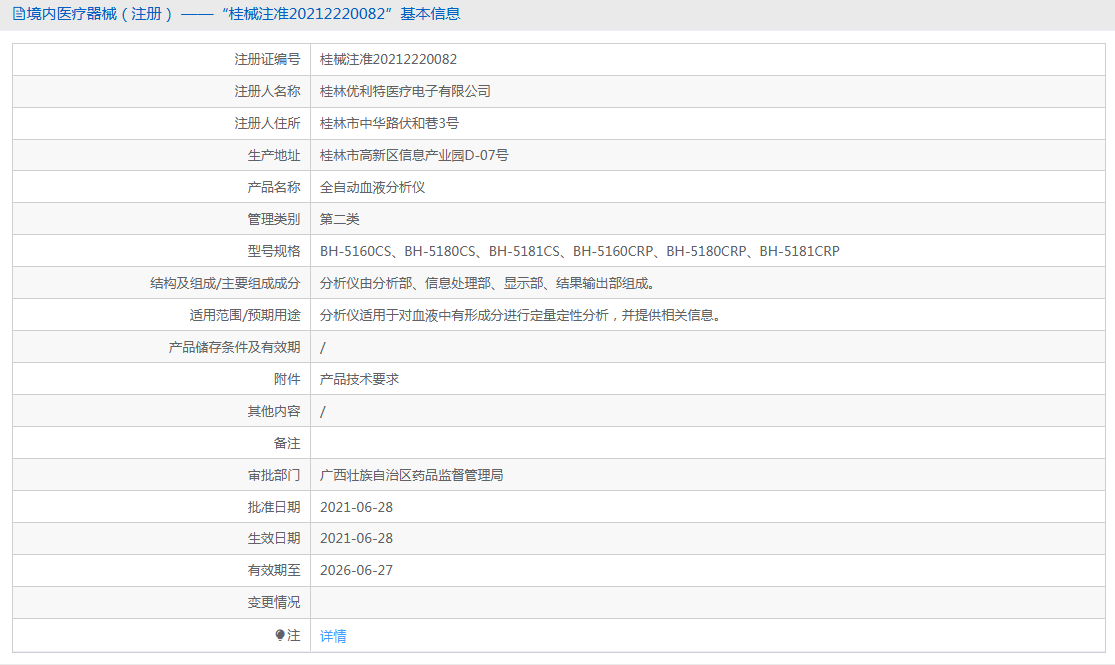
Task: Select address 桂林市中华路伏和巷3号
Action: click(390, 123)
